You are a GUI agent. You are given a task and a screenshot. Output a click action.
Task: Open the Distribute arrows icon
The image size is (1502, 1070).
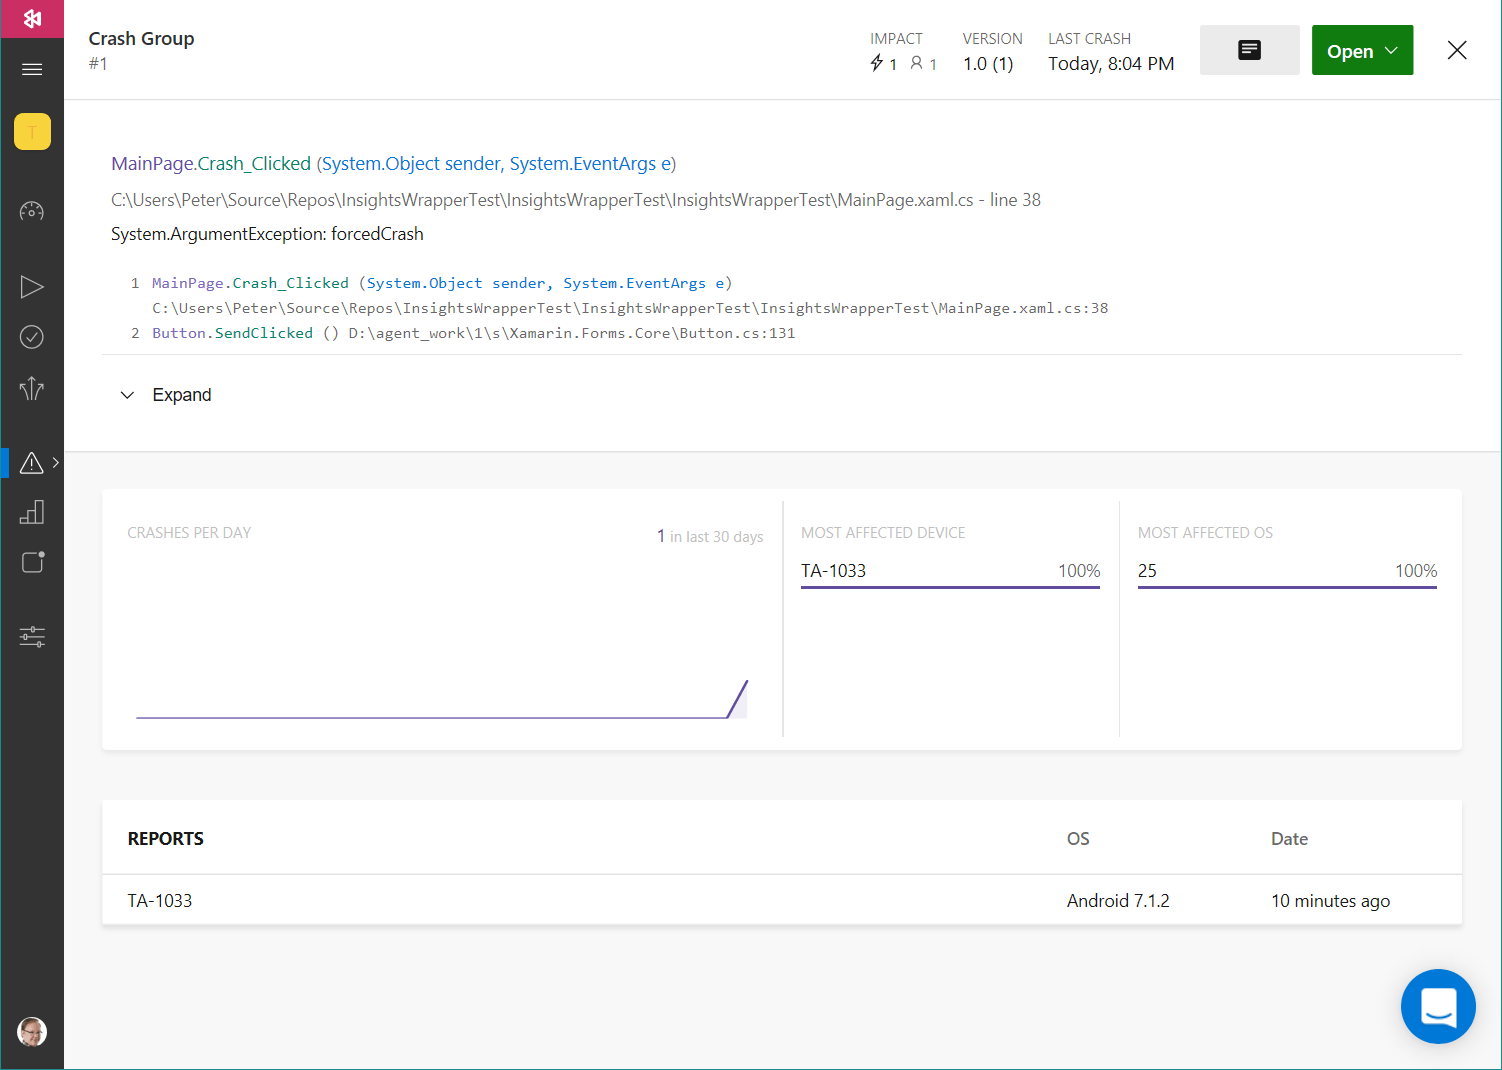point(32,388)
